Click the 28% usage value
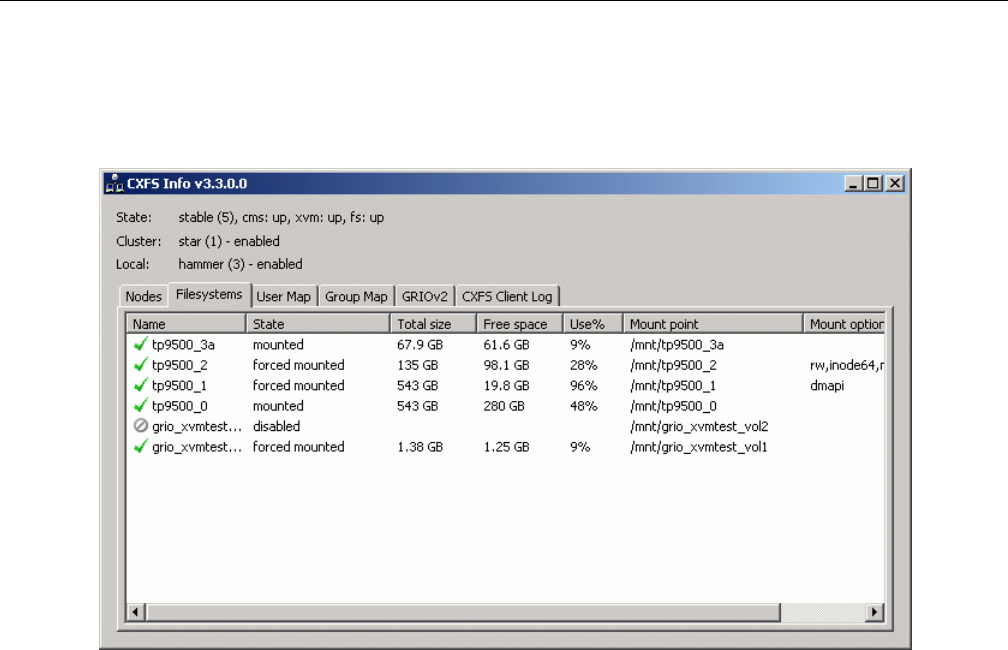Screen dimensions: 1008x650 (x=584, y=365)
